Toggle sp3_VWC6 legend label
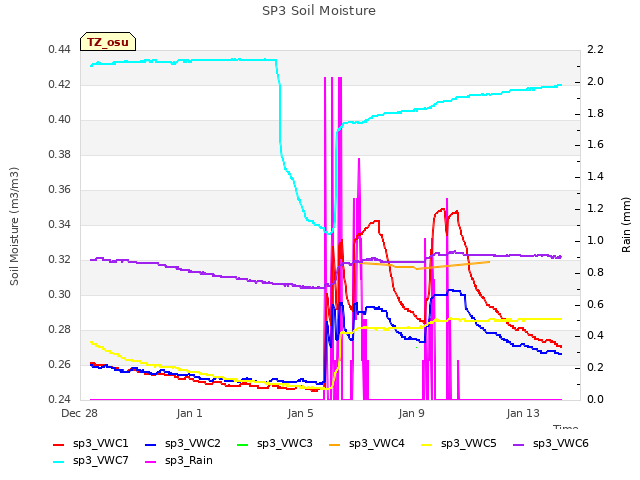The image size is (640, 480). pos(561,444)
